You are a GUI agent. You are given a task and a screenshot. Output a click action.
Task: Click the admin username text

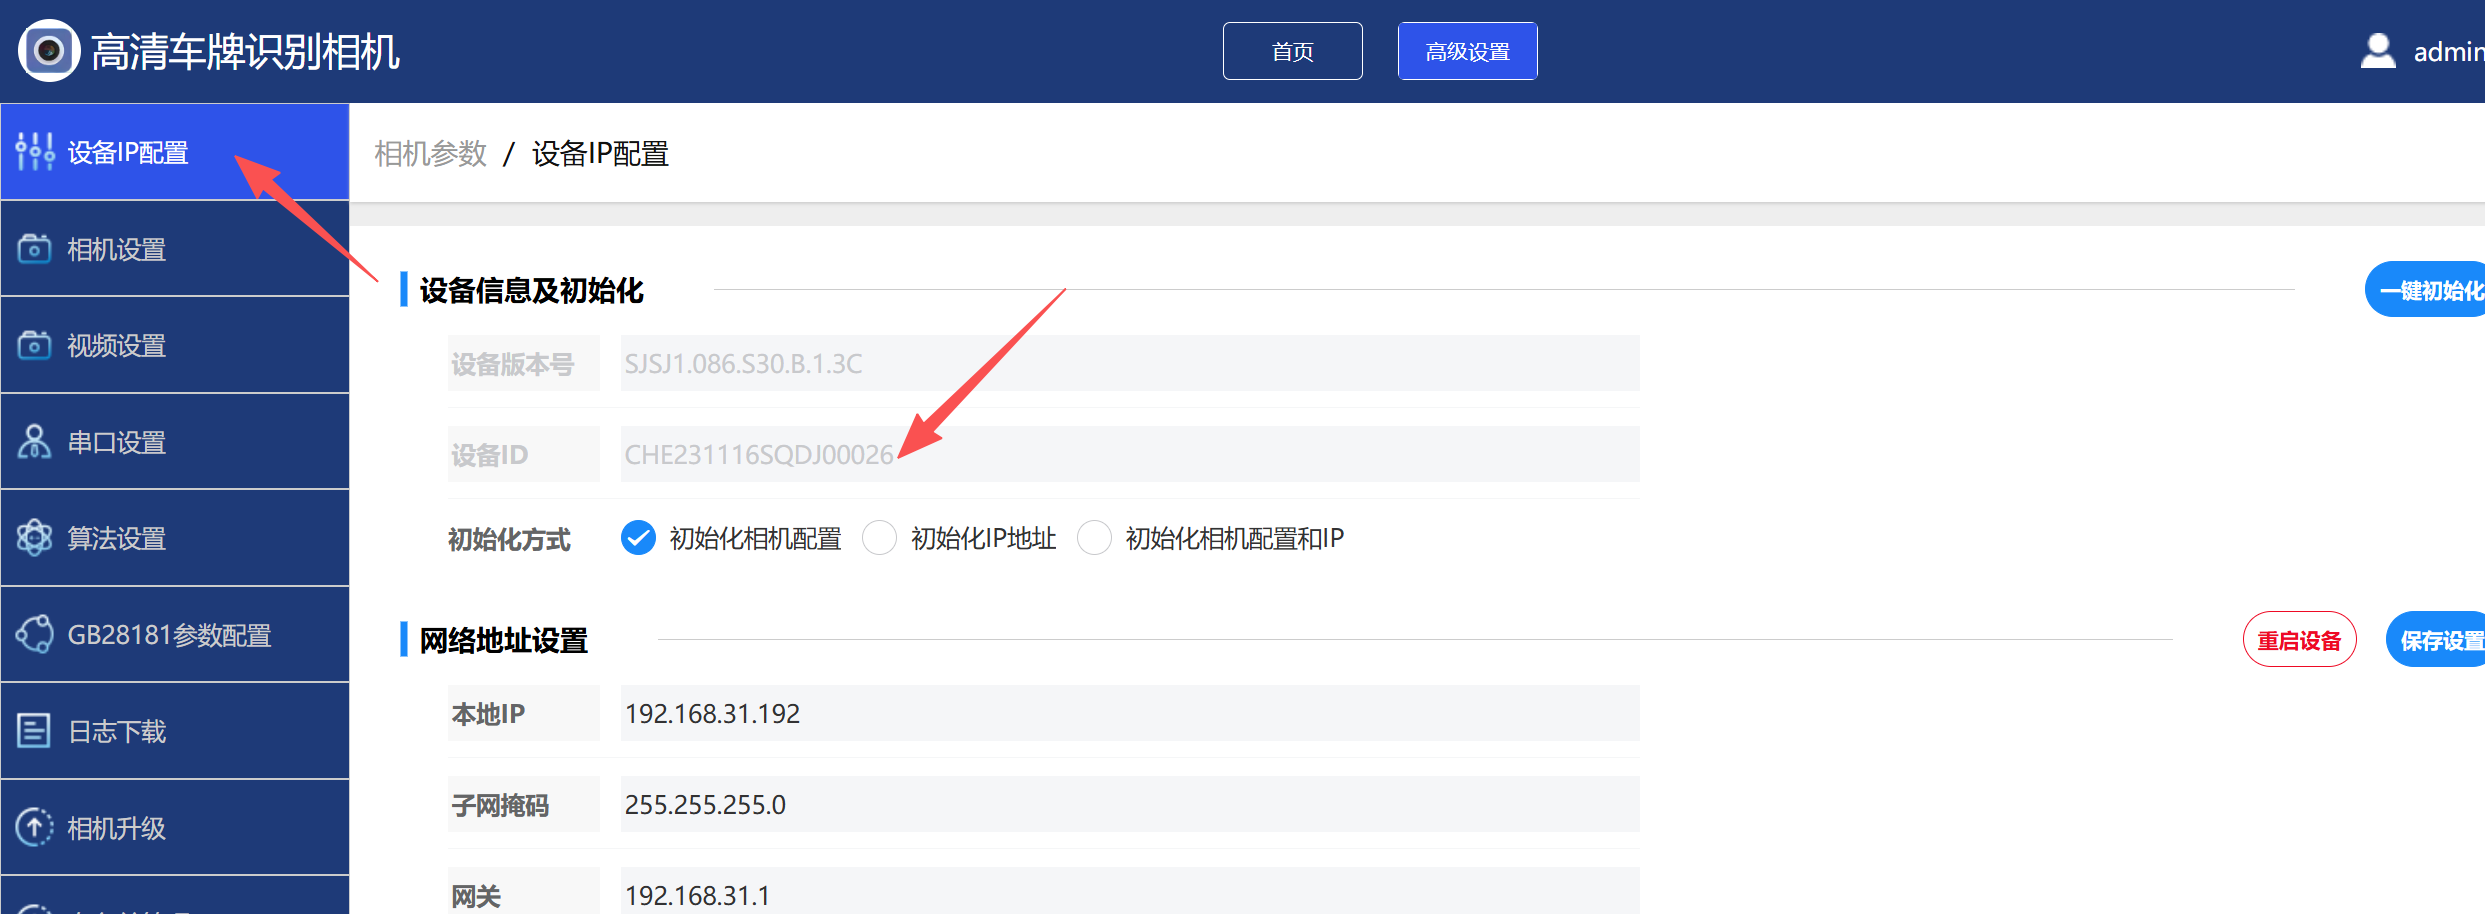coord(2449,52)
